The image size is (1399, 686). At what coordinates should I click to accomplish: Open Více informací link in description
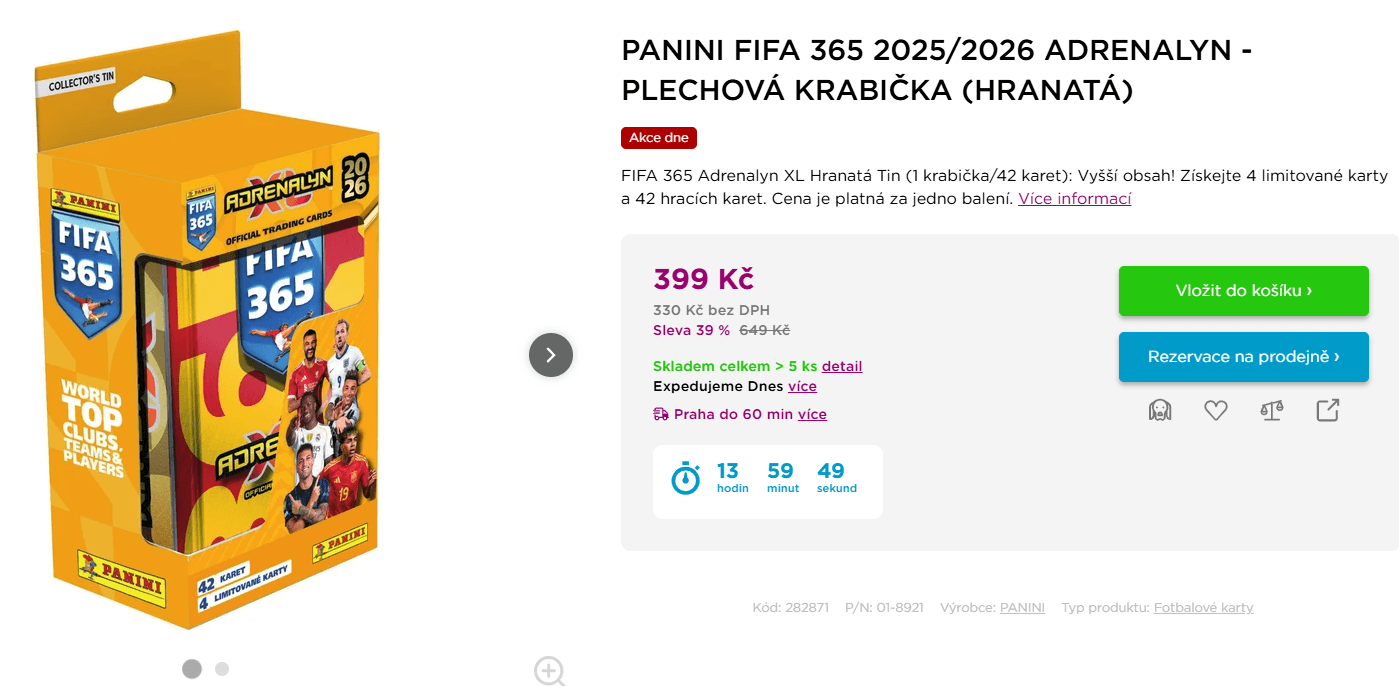[x=1074, y=198]
